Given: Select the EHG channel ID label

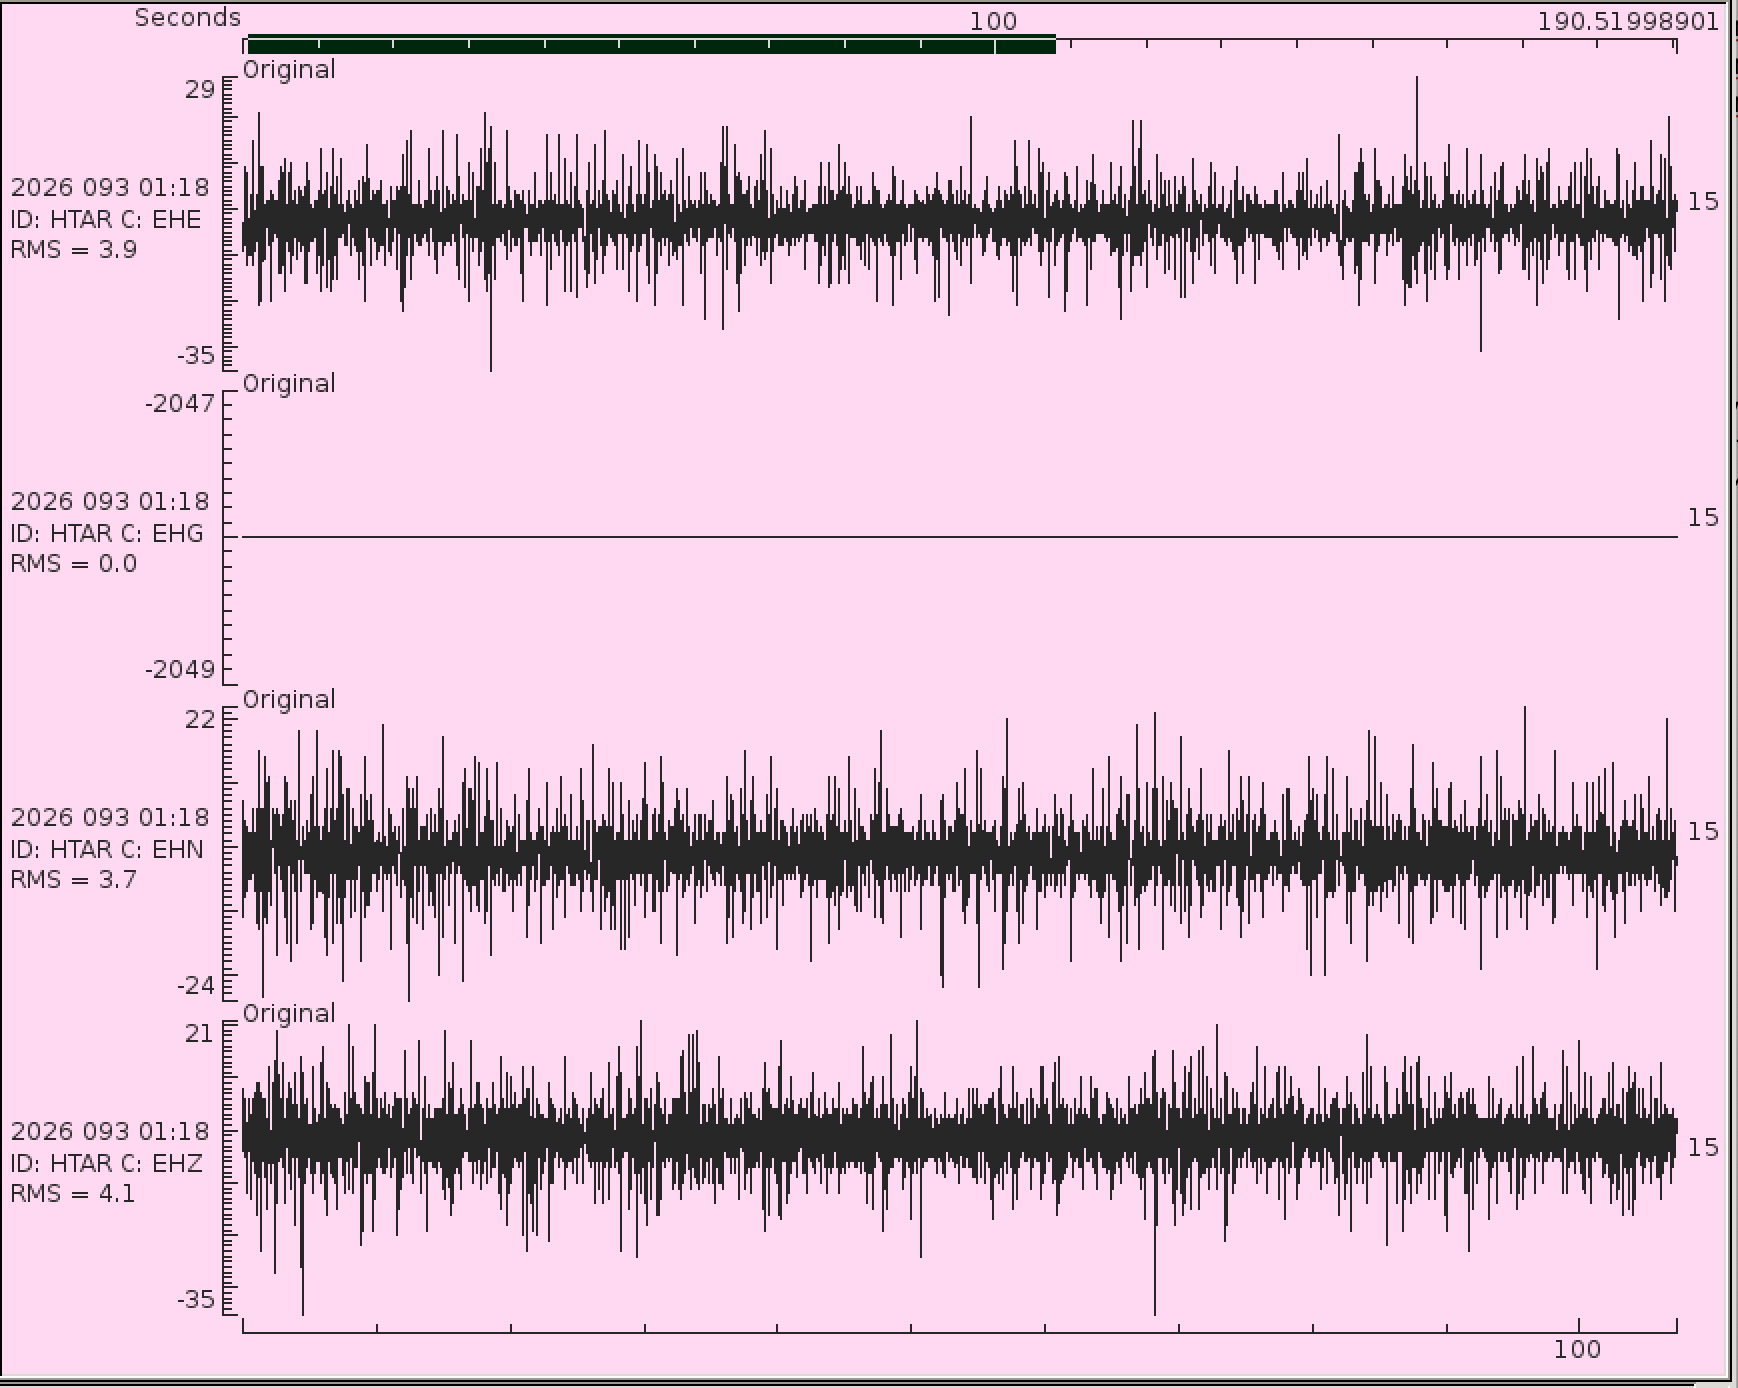Looking at the screenshot, I should [106, 533].
